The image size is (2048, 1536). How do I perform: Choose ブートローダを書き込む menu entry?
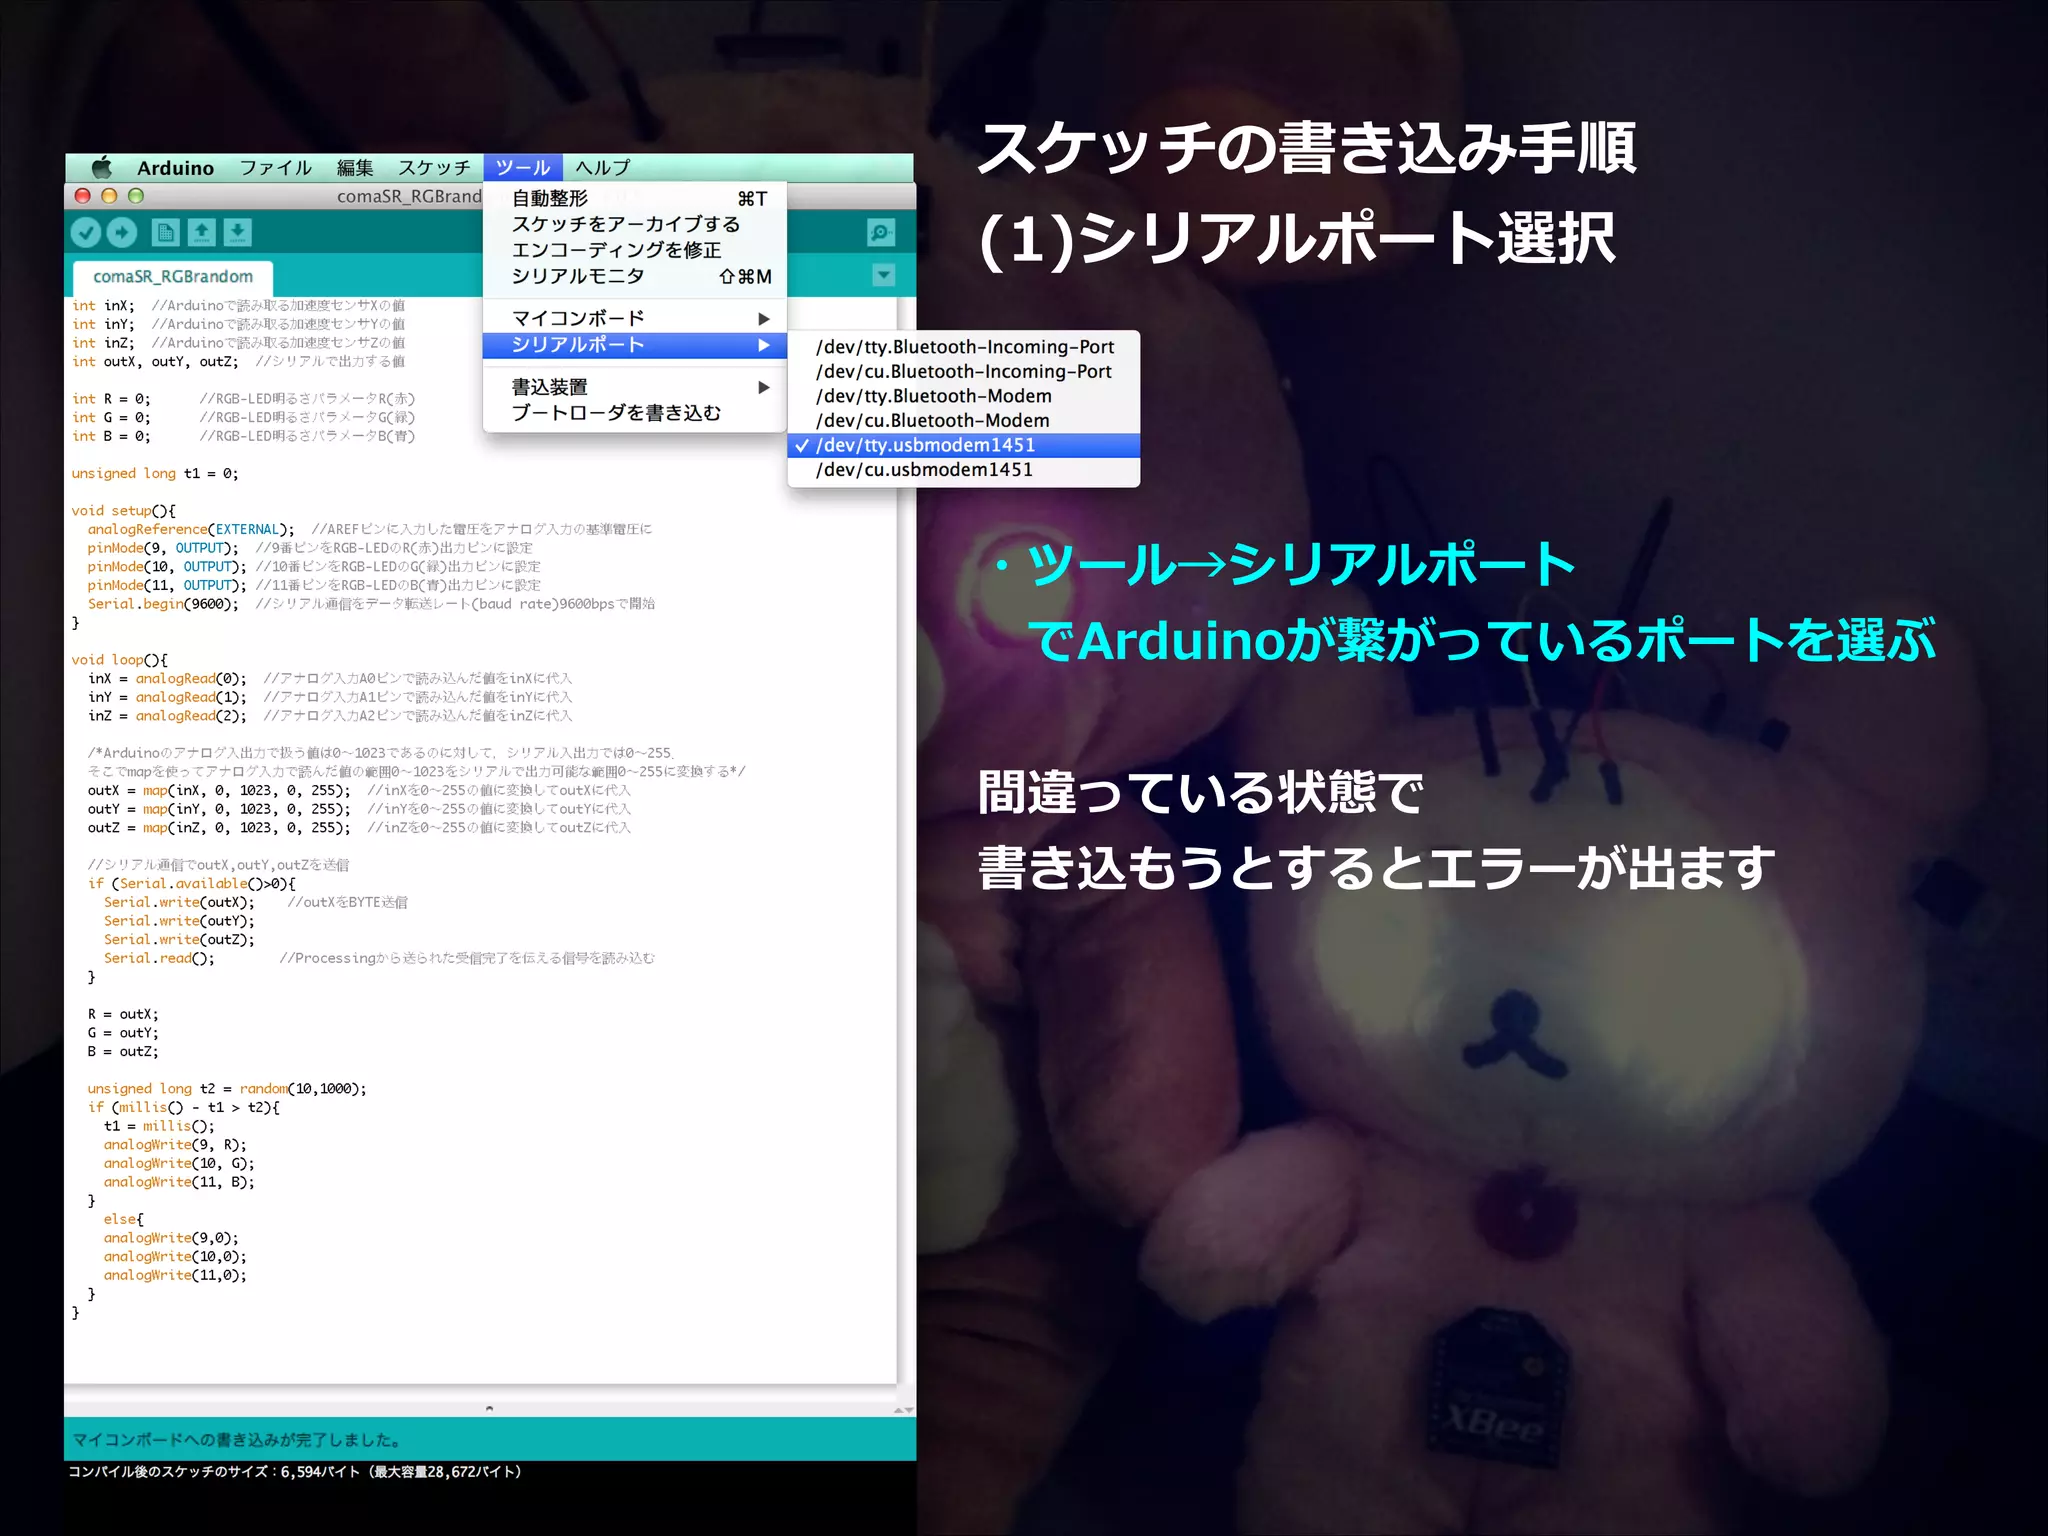tap(635, 413)
